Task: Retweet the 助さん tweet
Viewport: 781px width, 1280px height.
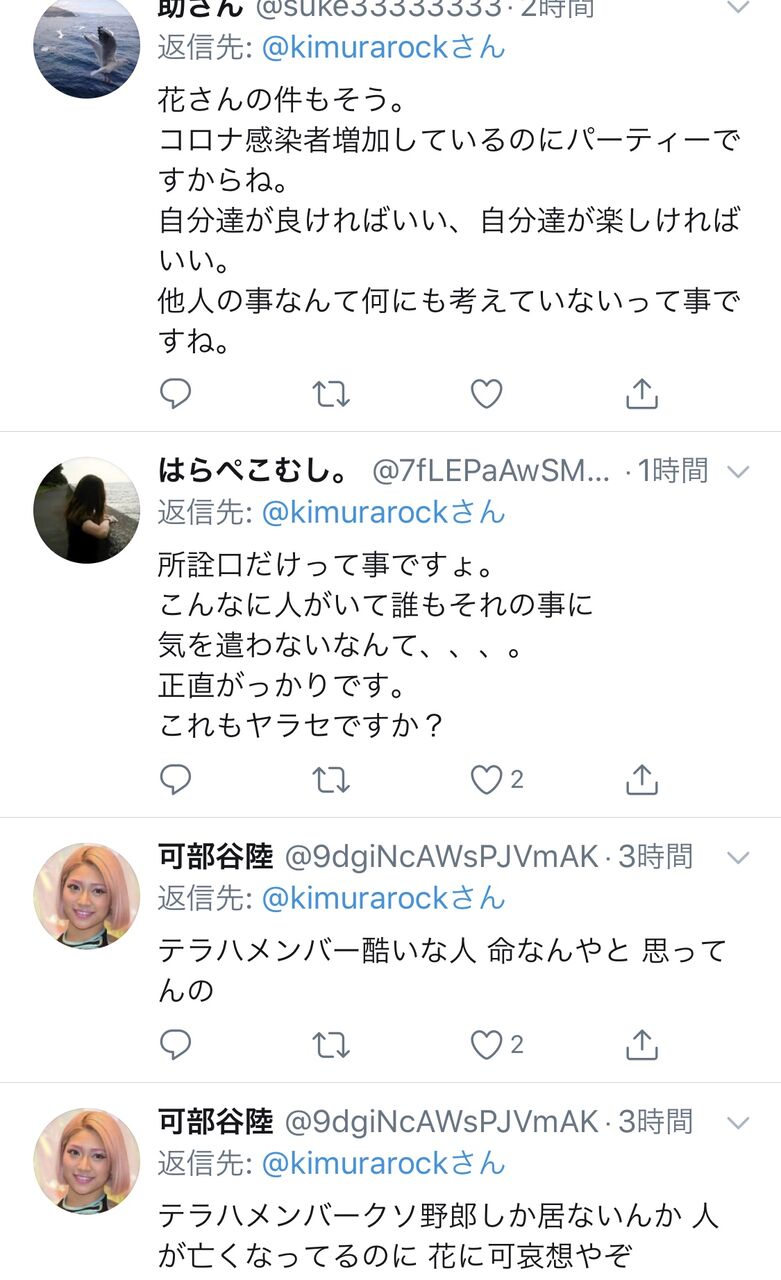Action: [331, 394]
